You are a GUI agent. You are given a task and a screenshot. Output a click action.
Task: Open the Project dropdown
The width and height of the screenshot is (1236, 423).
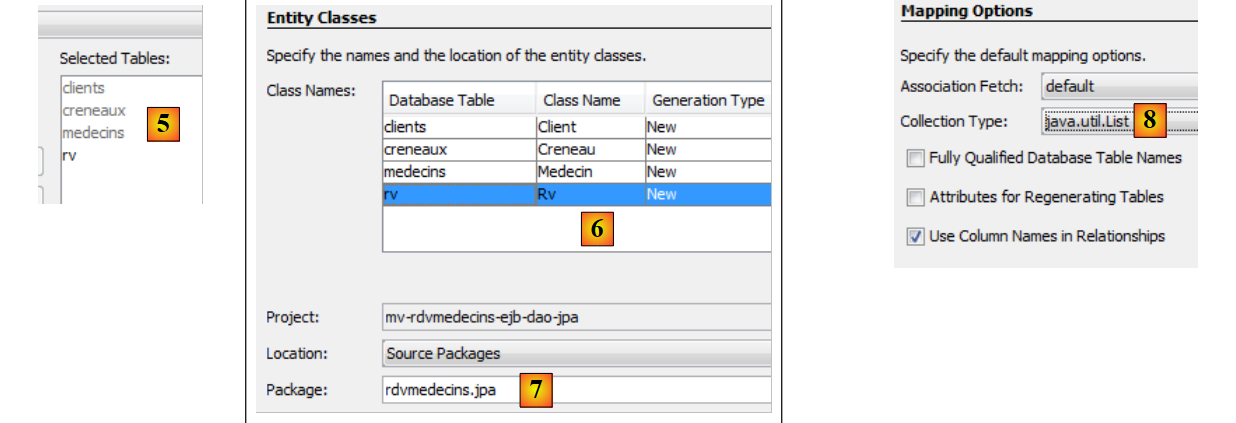[576, 317]
